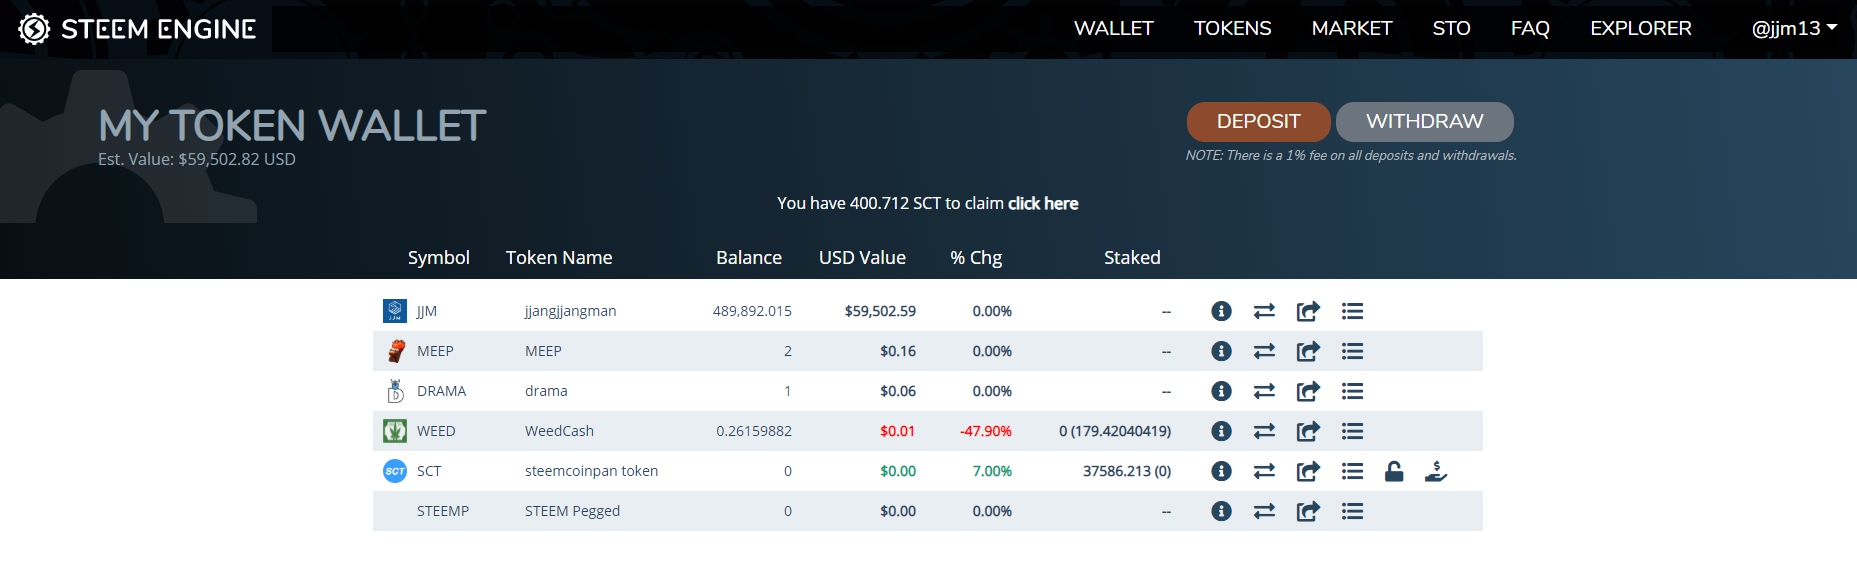Screen dimensions: 1857x587
Task: Click the WITHDRAW button
Action: [x=1424, y=122]
